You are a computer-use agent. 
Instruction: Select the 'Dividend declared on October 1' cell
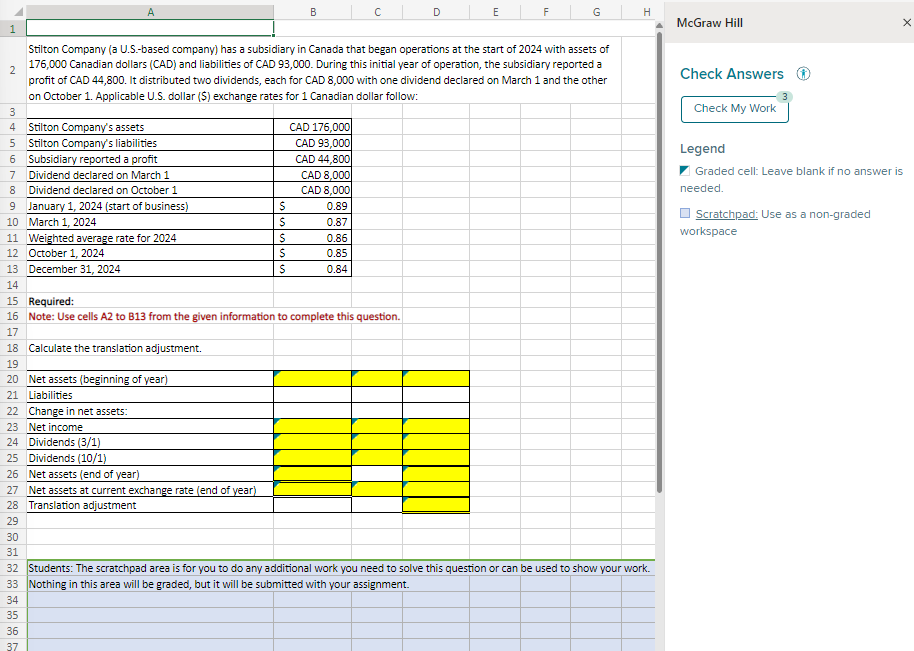coord(150,190)
